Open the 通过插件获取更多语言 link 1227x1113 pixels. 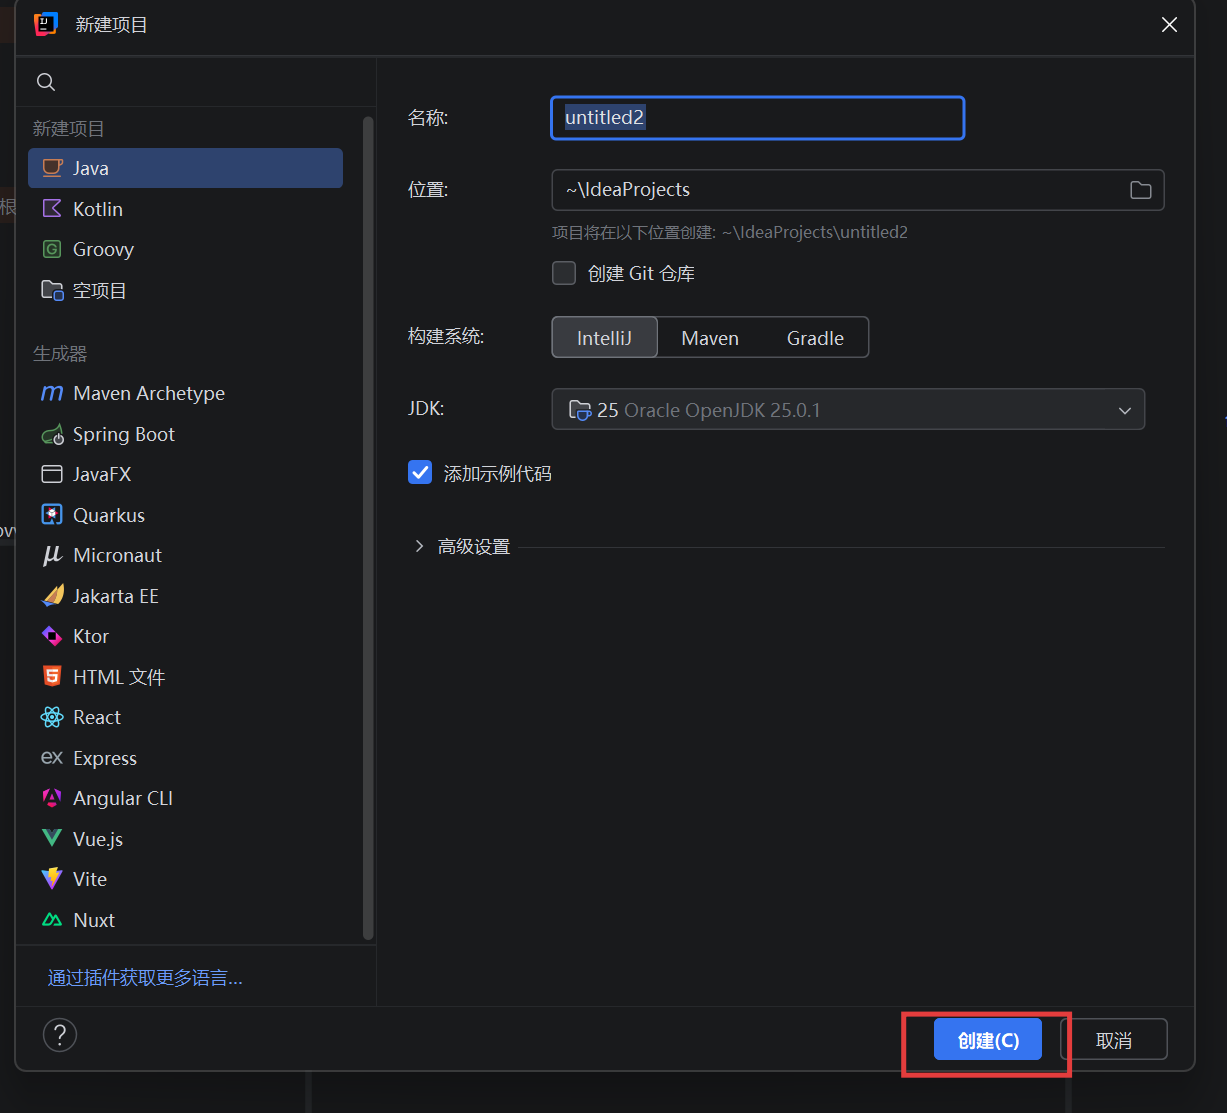point(145,978)
